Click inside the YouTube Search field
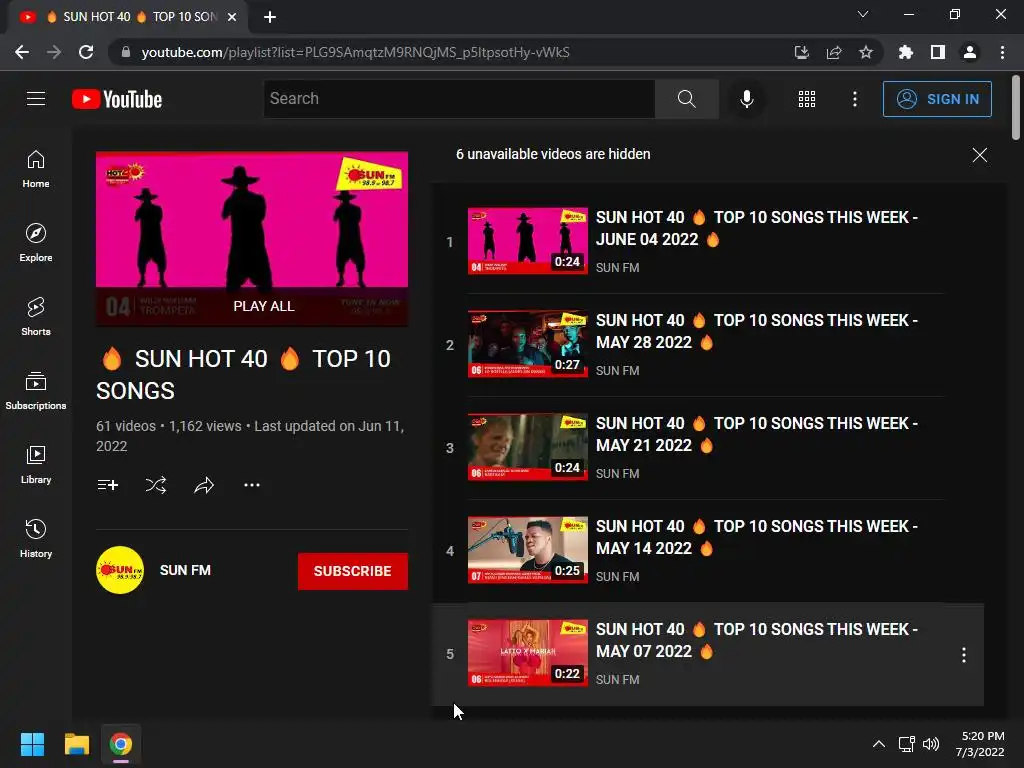This screenshot has width=1024, height=768. (459, 99)
